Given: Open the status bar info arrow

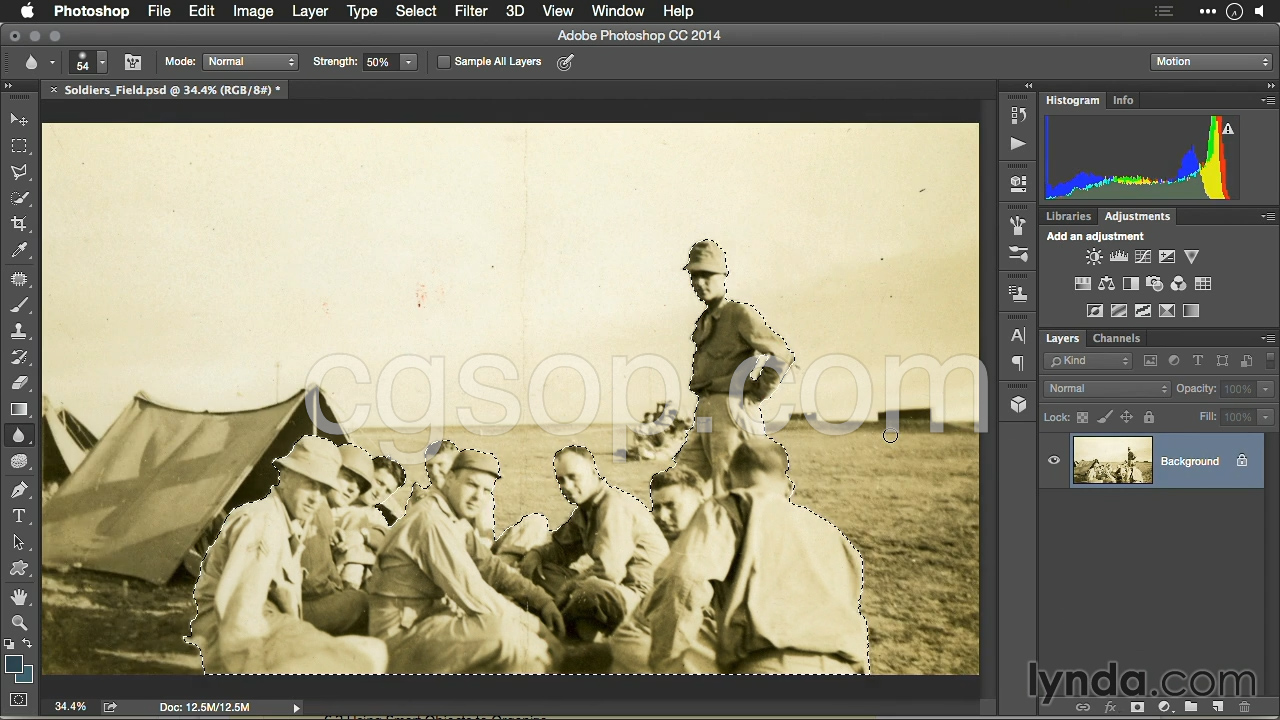Looking at the screenshot, I should point(296,708).
